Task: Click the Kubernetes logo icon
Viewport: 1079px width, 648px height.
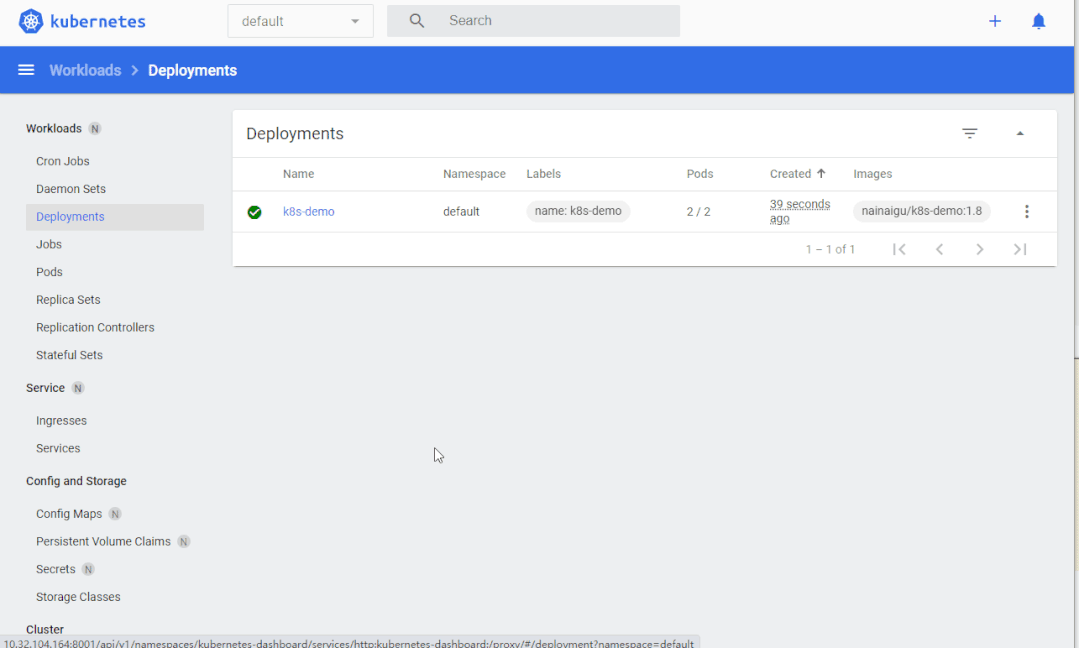Action: point(31,21)
